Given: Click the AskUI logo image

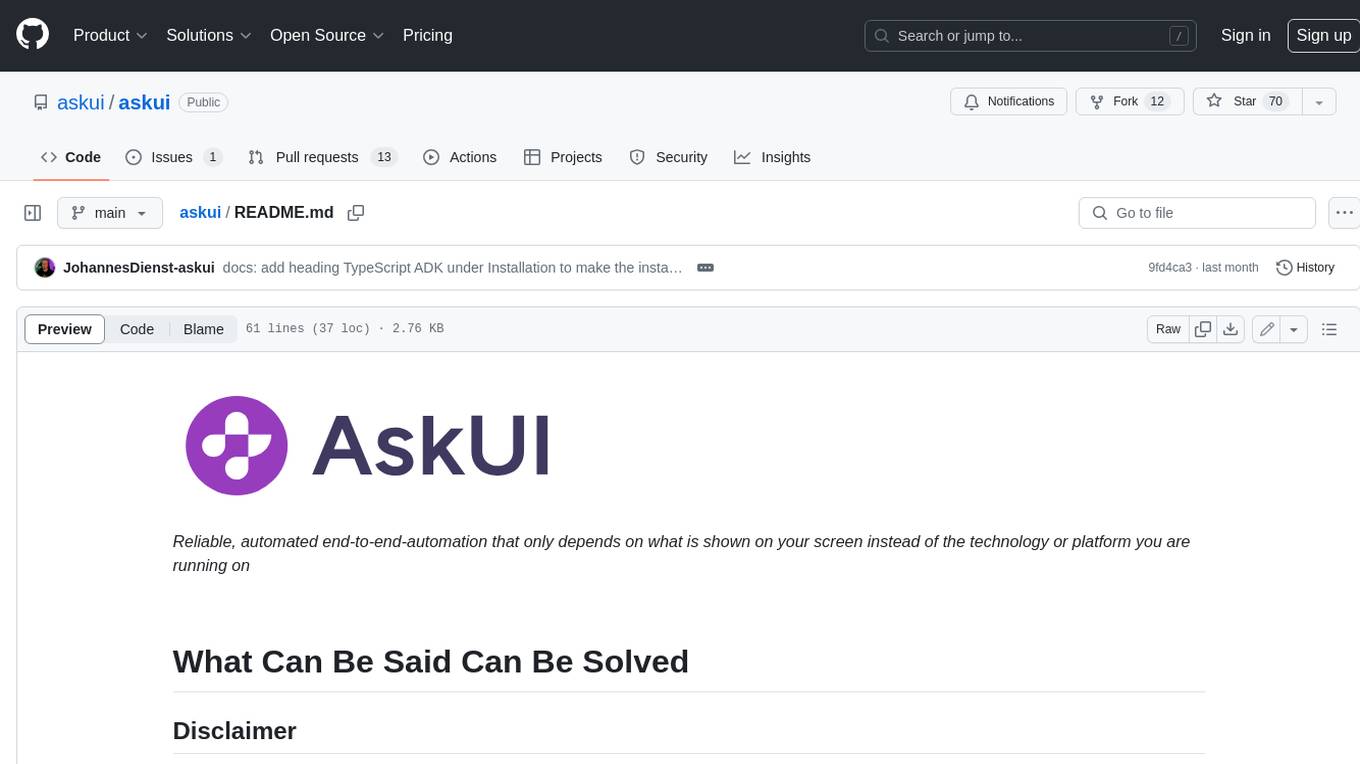Looking at the screenshot, I should click(368, 445).
